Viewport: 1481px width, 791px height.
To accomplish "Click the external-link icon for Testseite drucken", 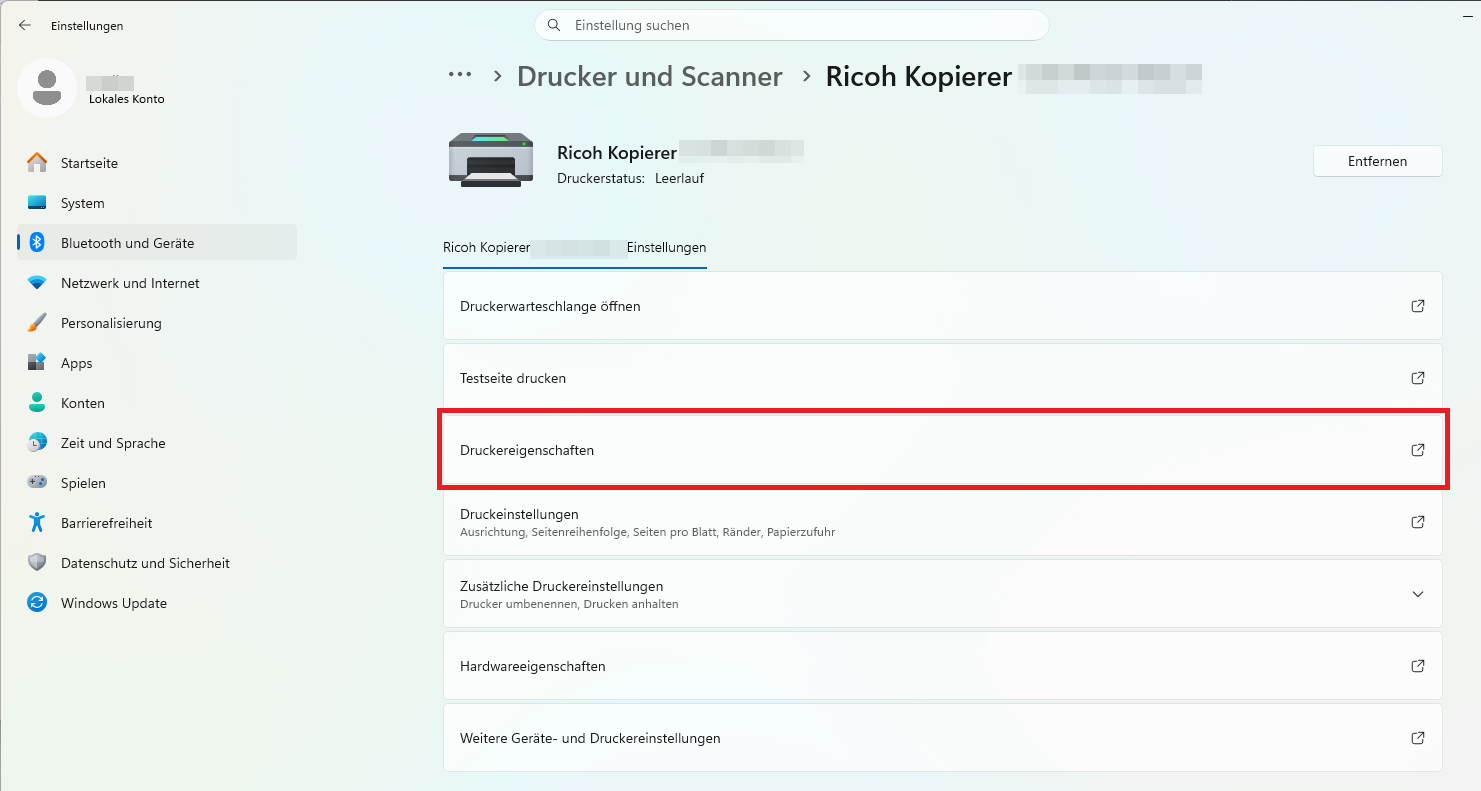I will pyautogui.click(x=1417, y=378).
